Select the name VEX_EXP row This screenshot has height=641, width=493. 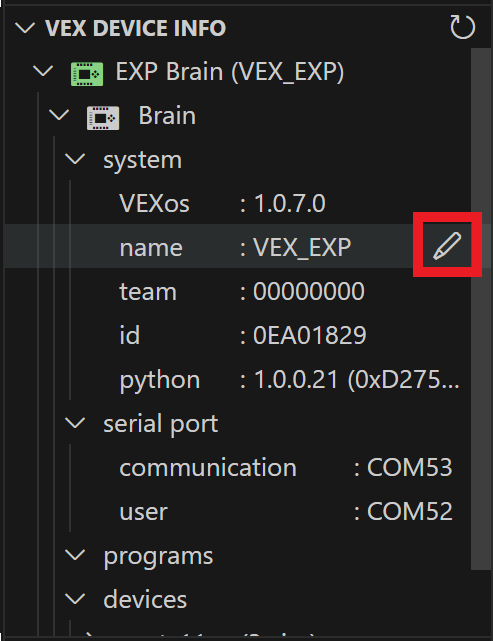coord(238,247)
